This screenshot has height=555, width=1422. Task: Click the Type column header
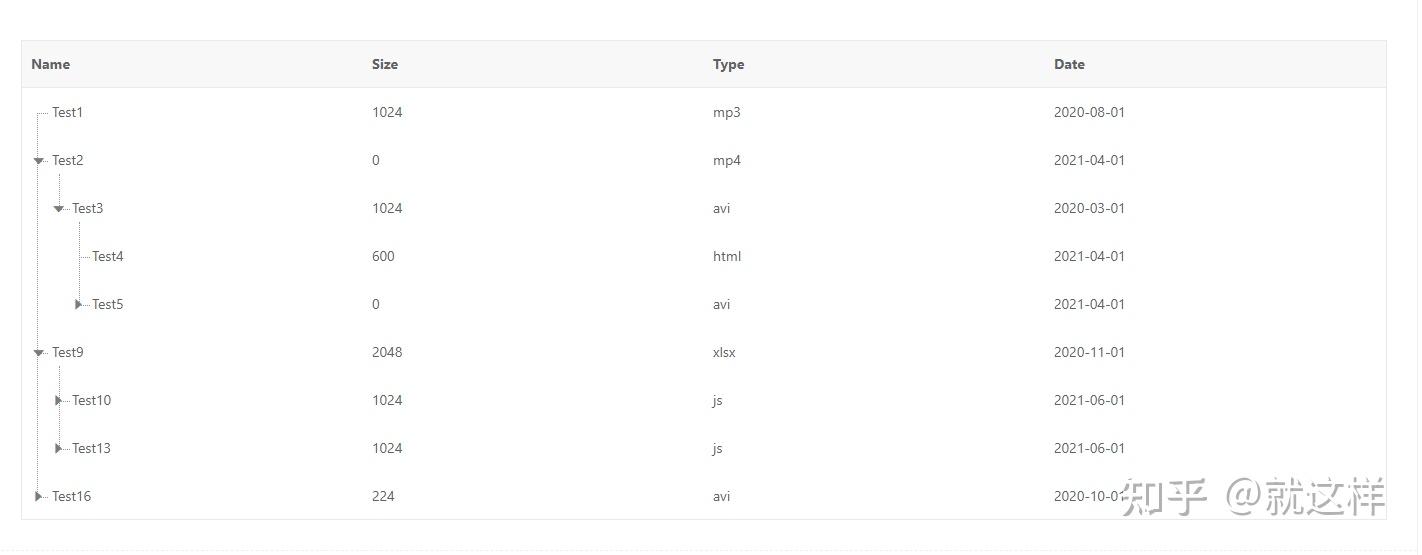pyautogui.click(x=728, y=64)
